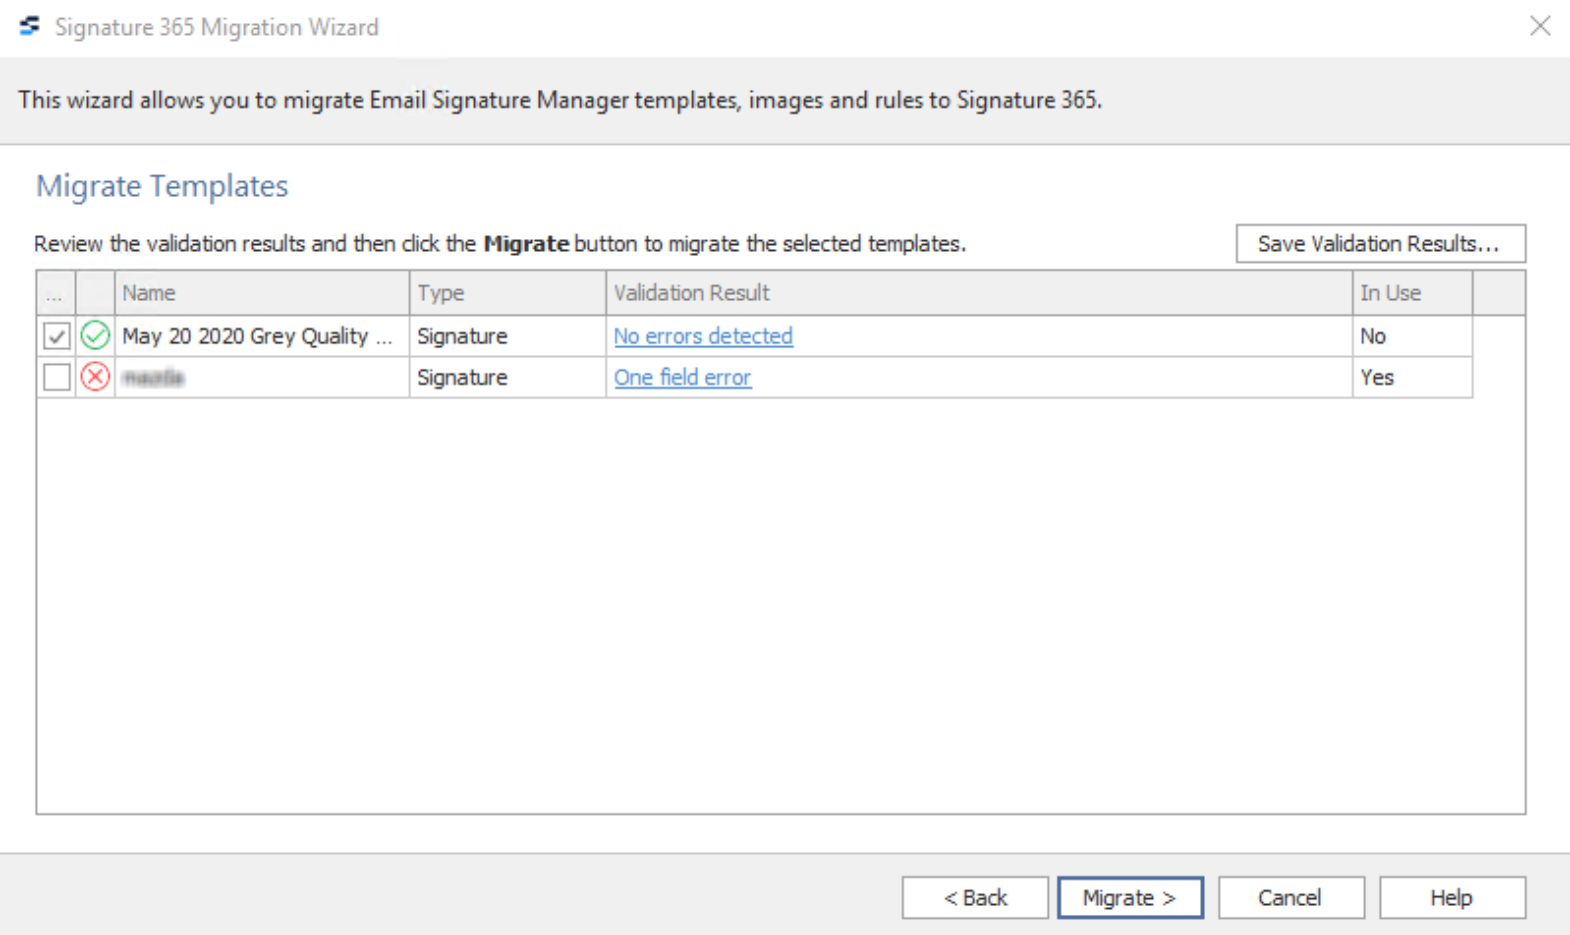Image resolution: width=1570 pixels, height=935 pixels.
Task: Select the May 20 2020 Grey Quality name cell
Action: click(262, 336)
